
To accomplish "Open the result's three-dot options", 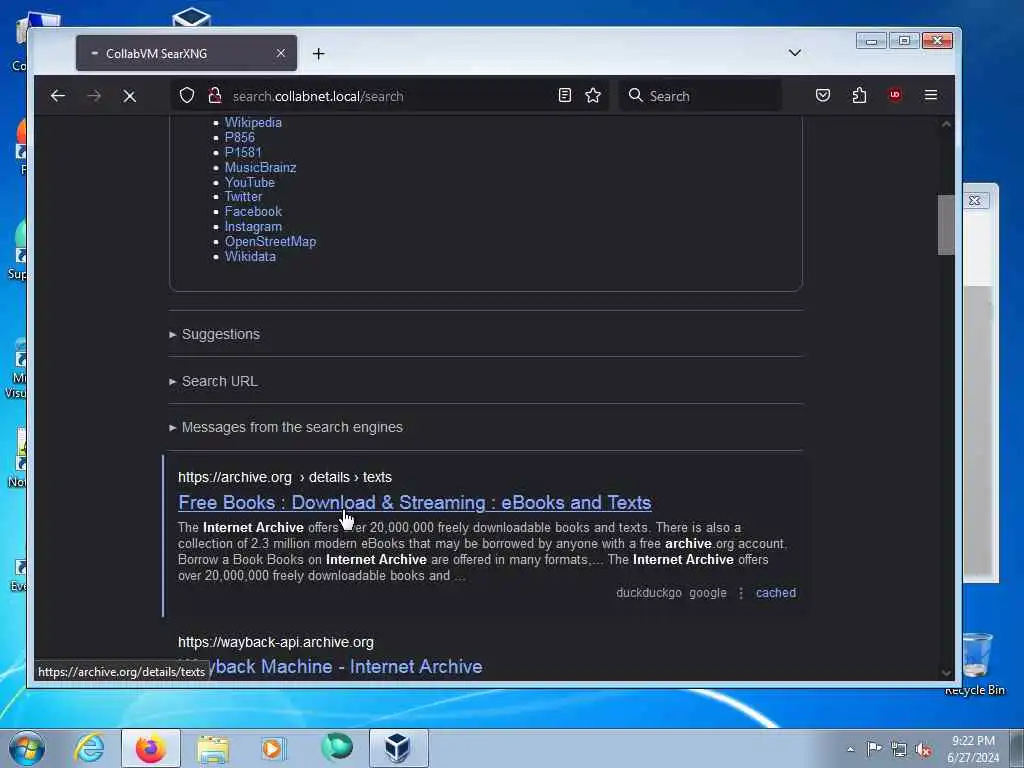I will [x=741, y=593].
